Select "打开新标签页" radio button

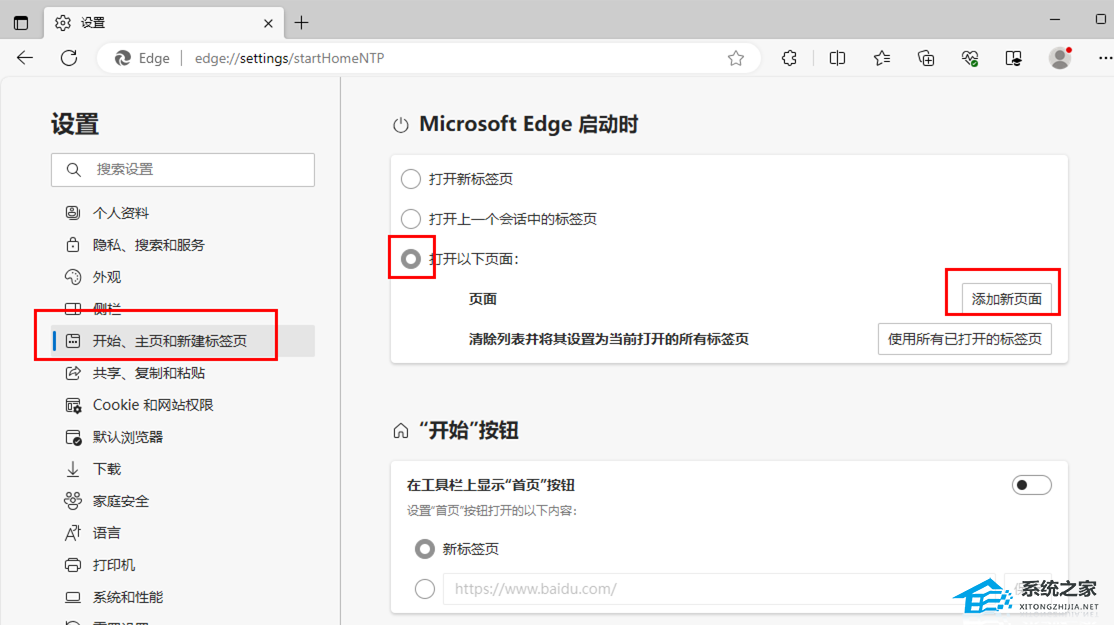coord(411,179)
